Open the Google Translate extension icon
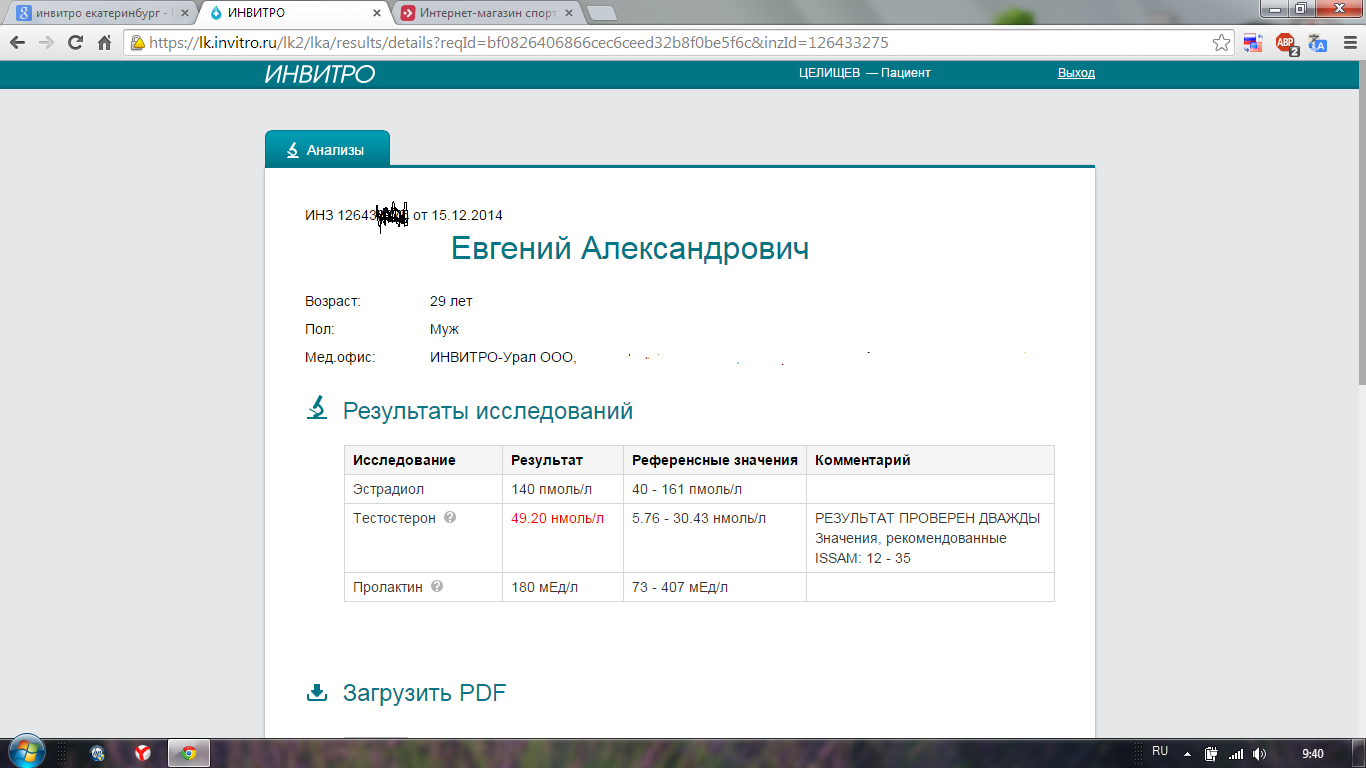Viewport: 1366px width, 768px height. [1318, 43]
